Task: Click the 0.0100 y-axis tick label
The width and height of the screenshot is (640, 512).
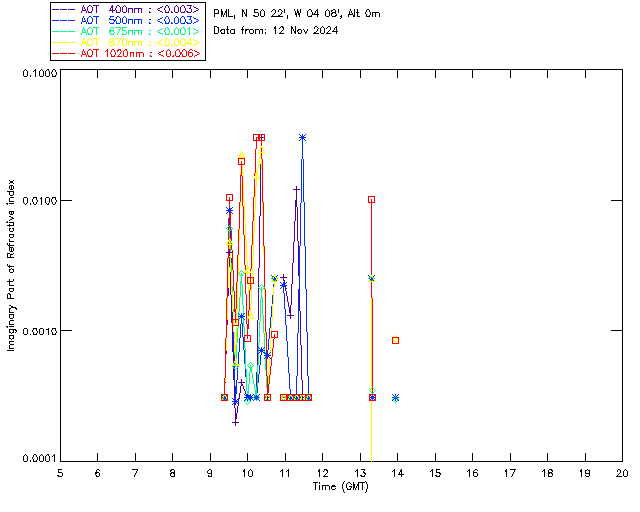Action: tap(36, 202)
